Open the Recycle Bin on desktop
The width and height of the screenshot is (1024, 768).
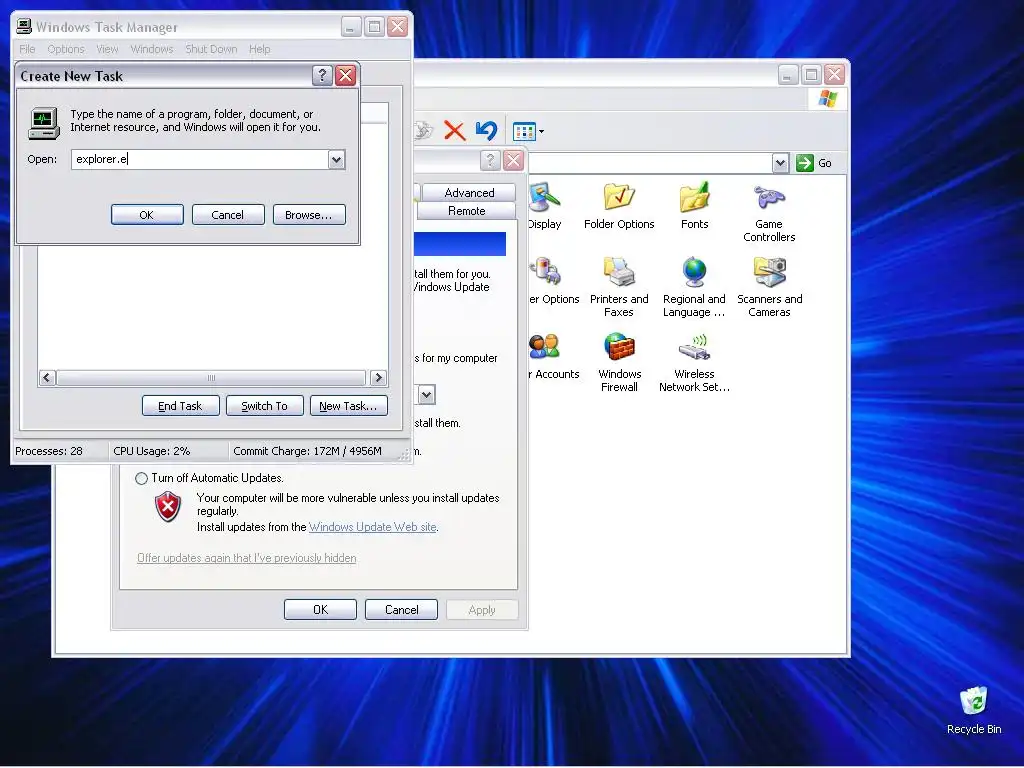click(x=974, y=711)
